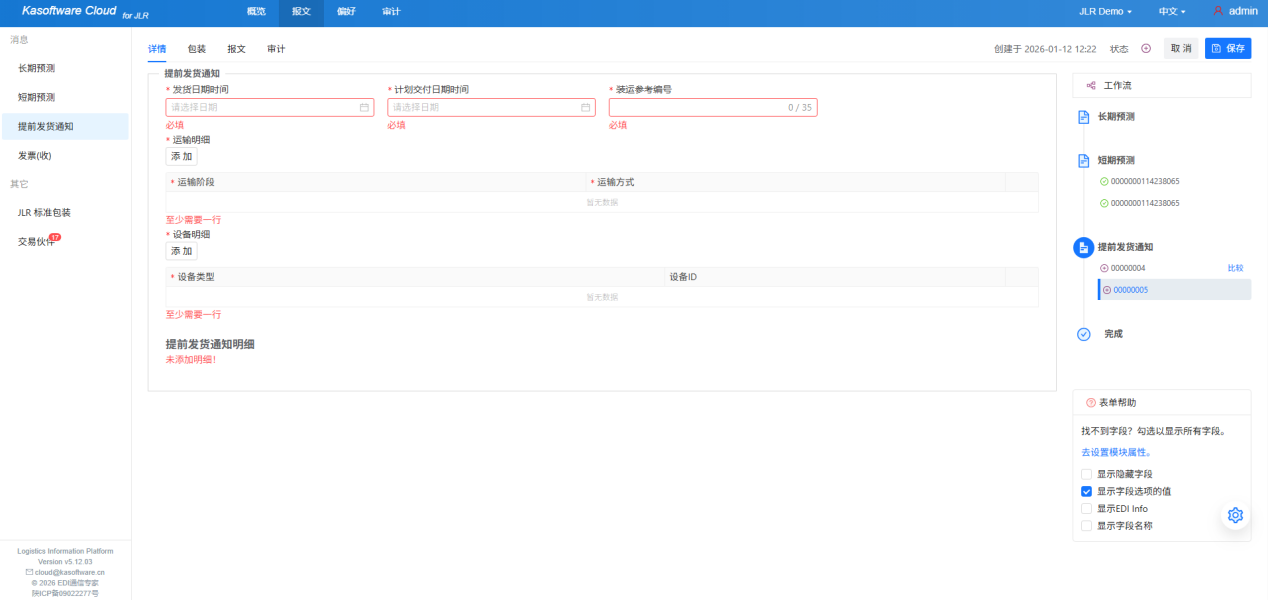This screenshot has width=1268, height=600.
Task: Enable the 显示EDI Info checkbox
Action: [1086, 509]
